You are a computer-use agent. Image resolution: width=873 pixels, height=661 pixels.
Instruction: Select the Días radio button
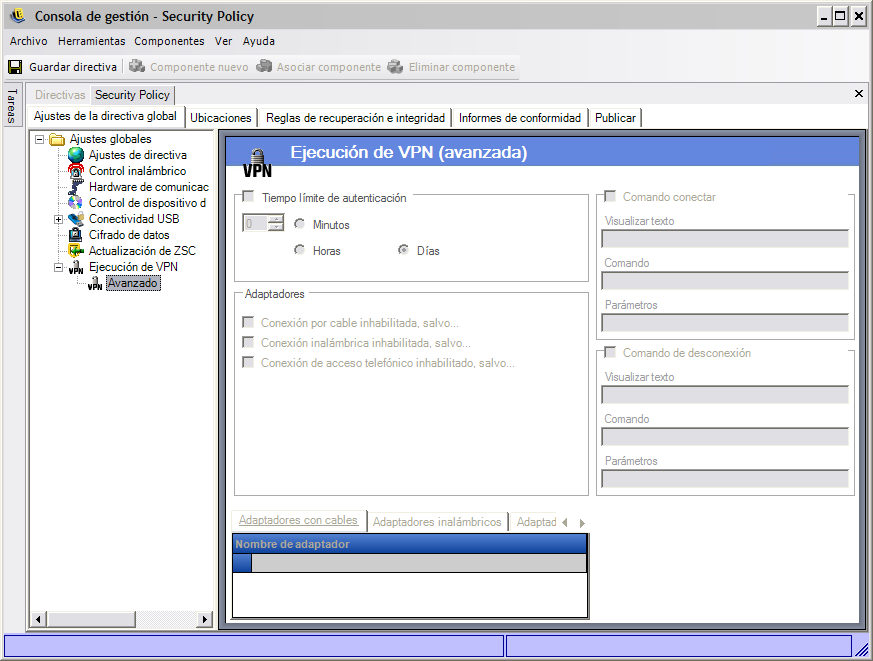tap(404, 250)
